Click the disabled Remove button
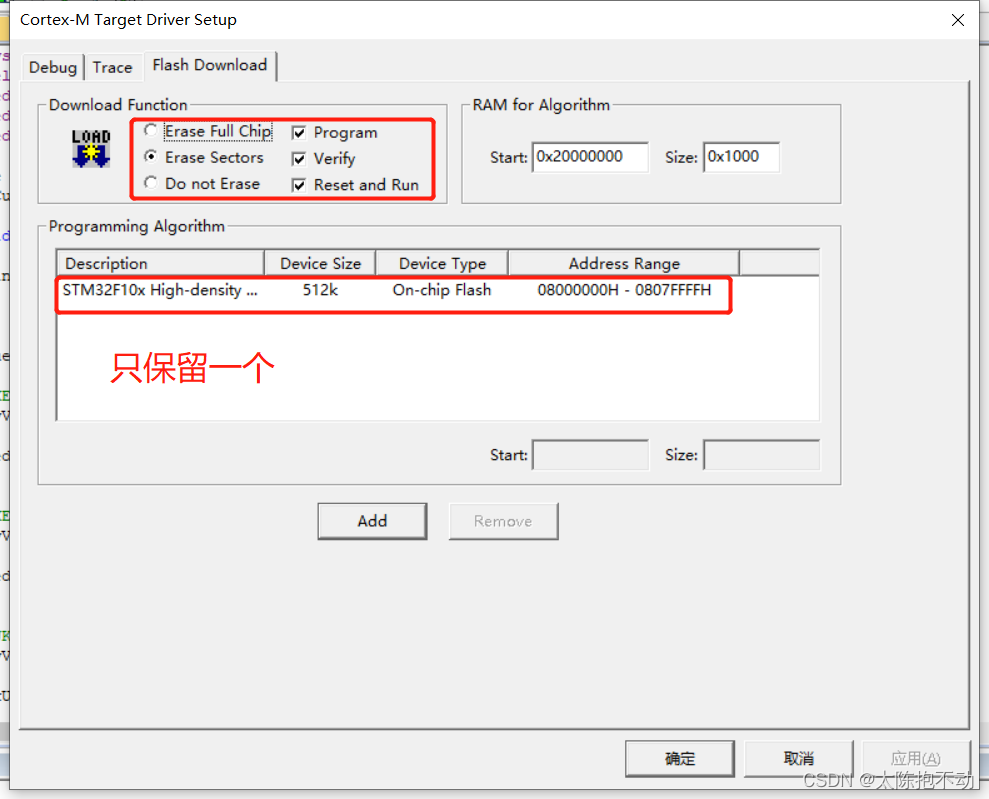 tap(503, 521)
